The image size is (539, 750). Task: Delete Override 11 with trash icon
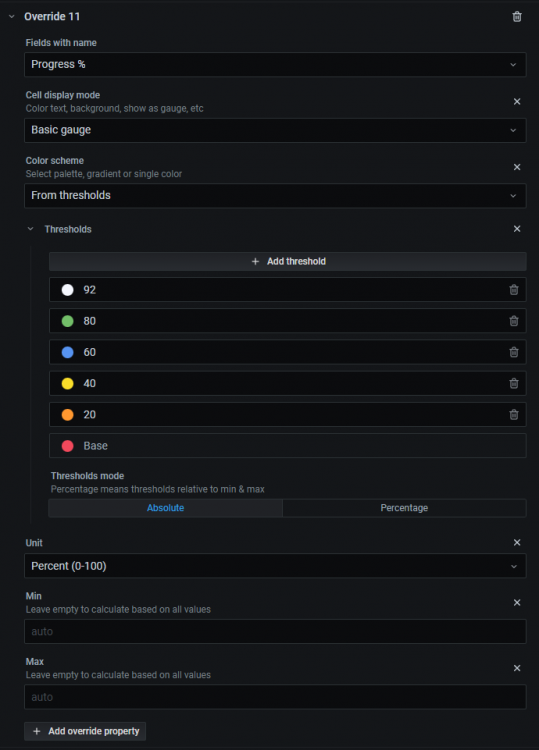point(517,17)
